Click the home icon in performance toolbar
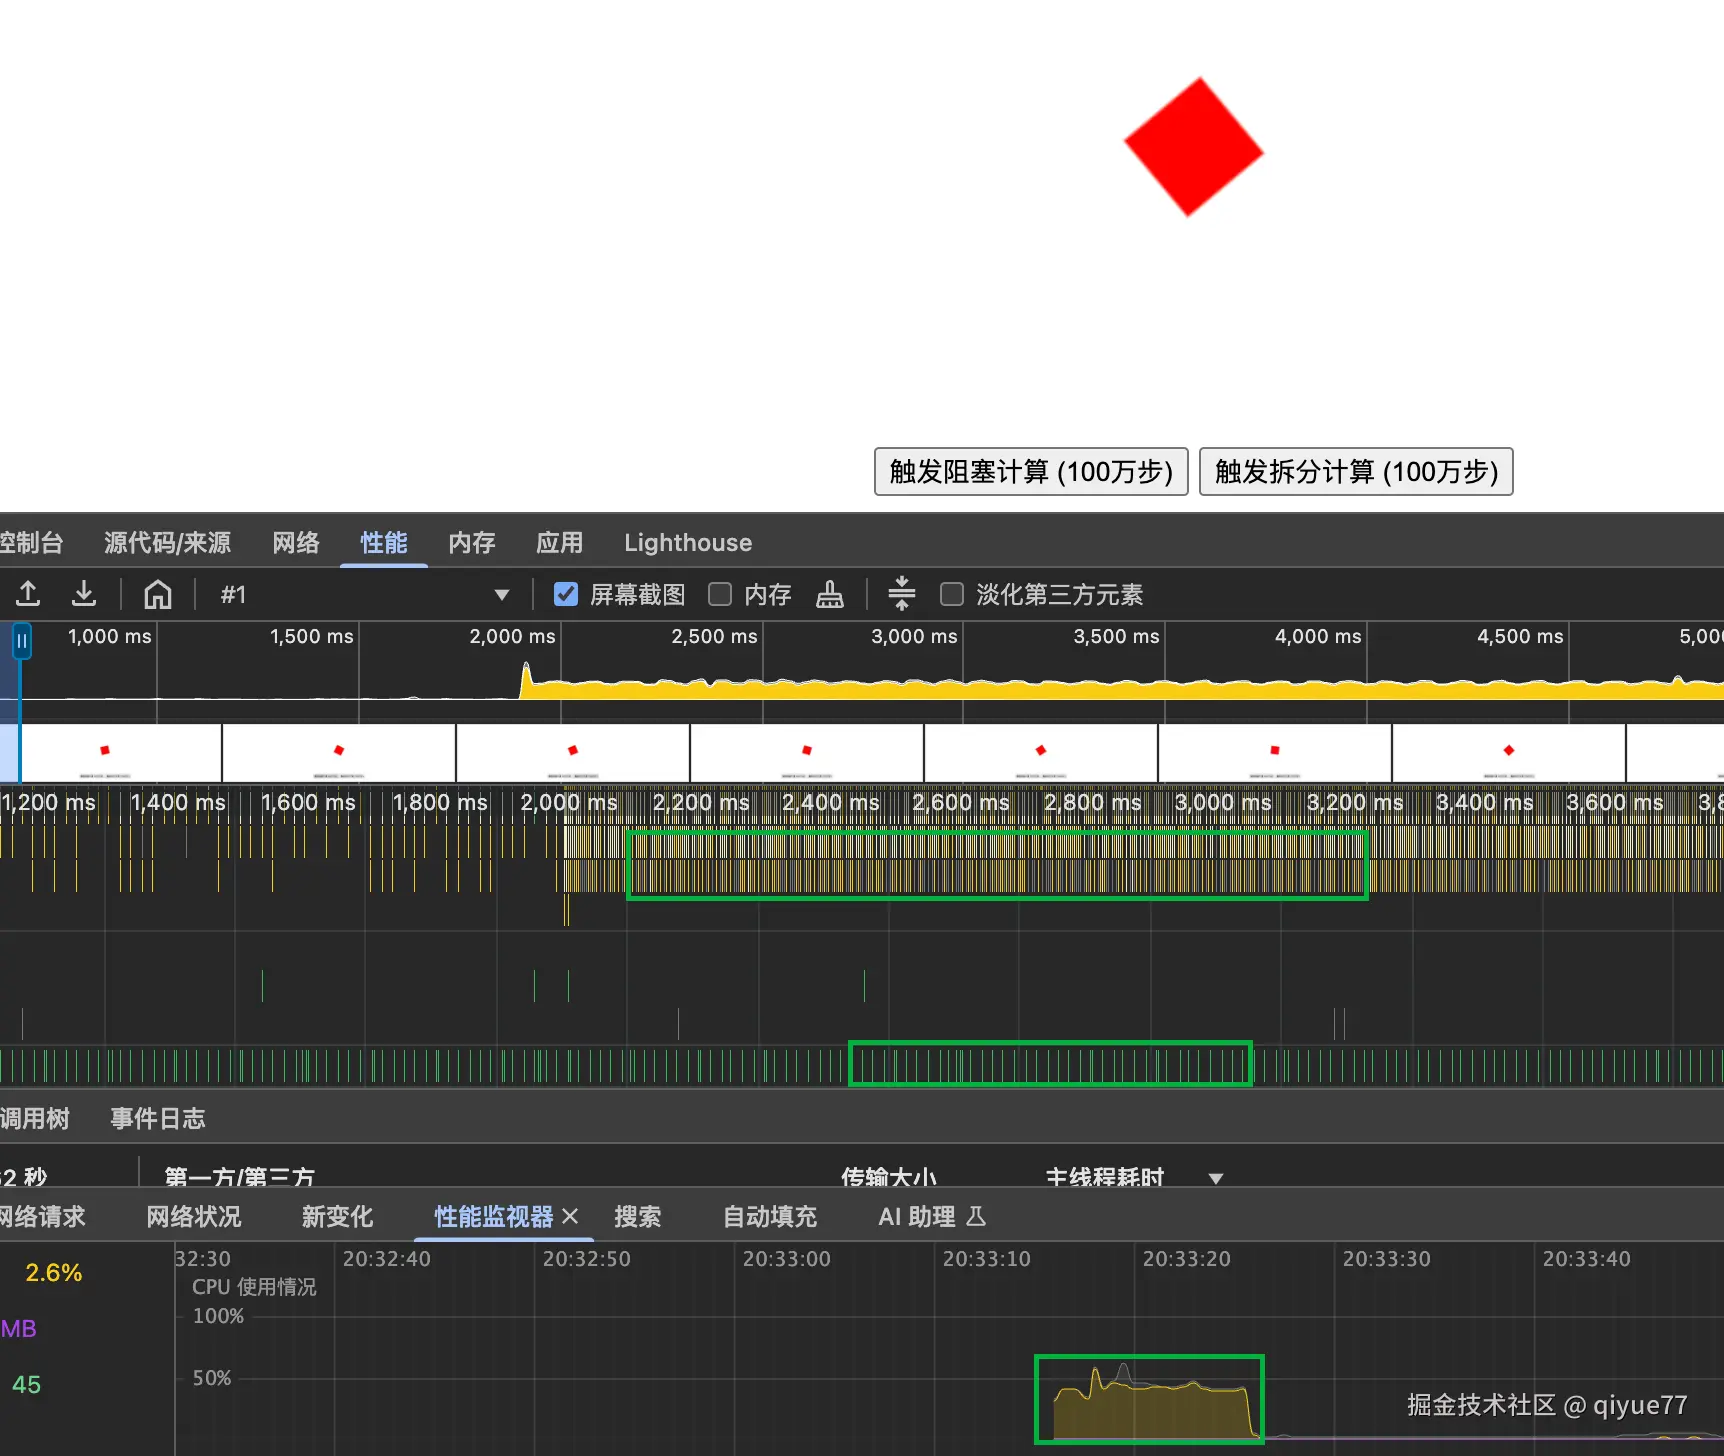Screen dimensions: 1724x1456 pyautogui.click(x=158, y=594)
